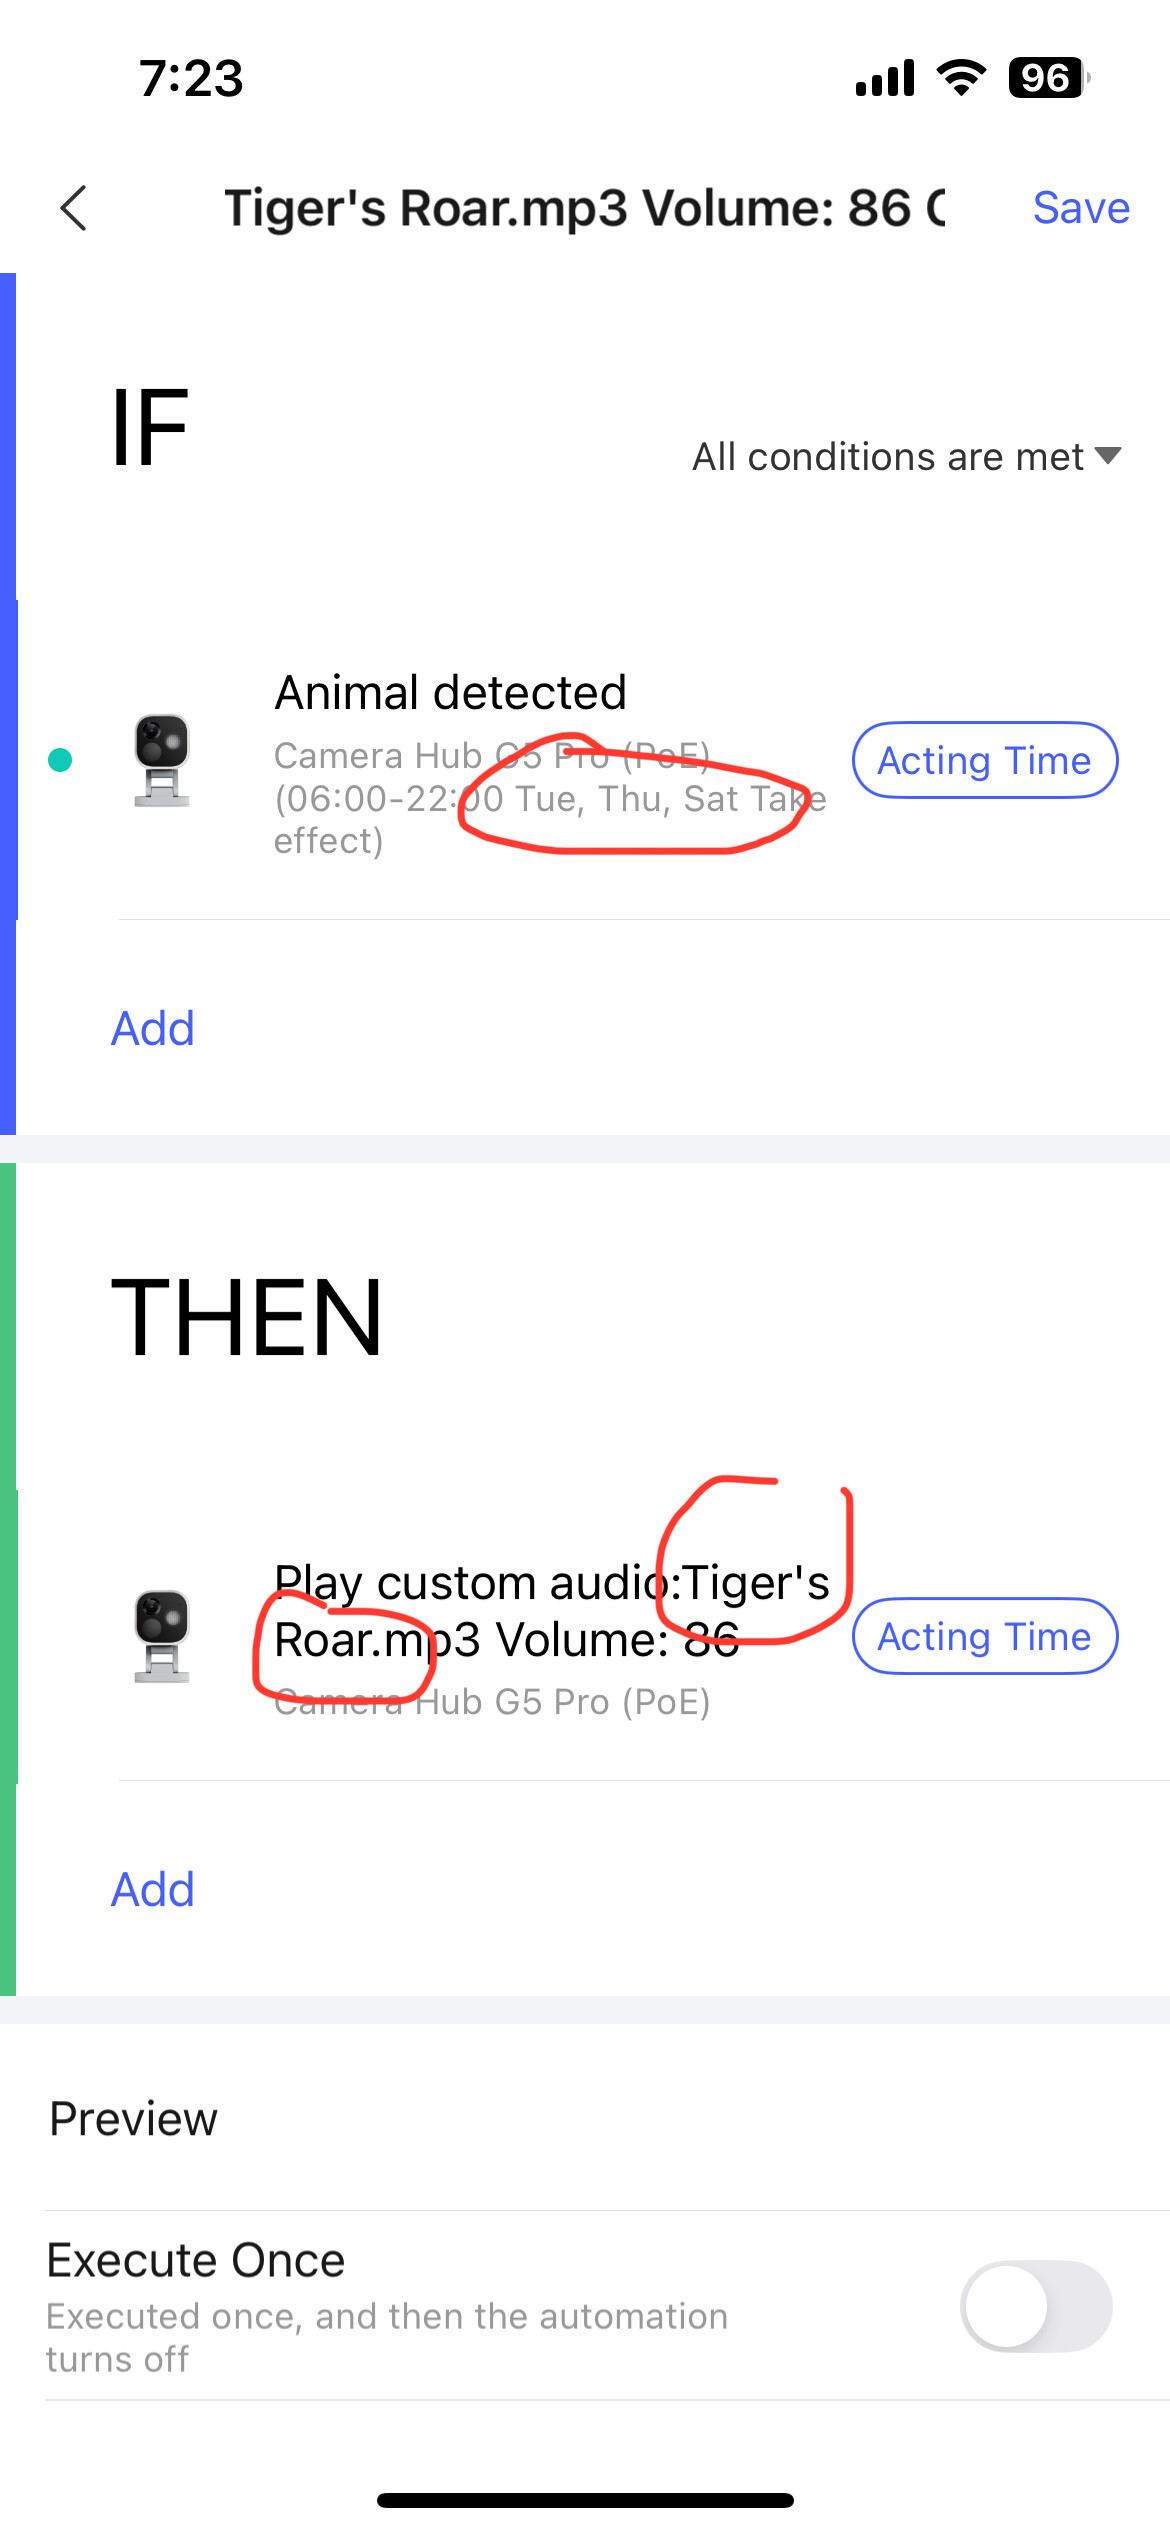Tap the camera icon beside Play custom audio
The height and width of the screenshot is (2532, 1170).
pyautogui.click(x=162, y=1636)
